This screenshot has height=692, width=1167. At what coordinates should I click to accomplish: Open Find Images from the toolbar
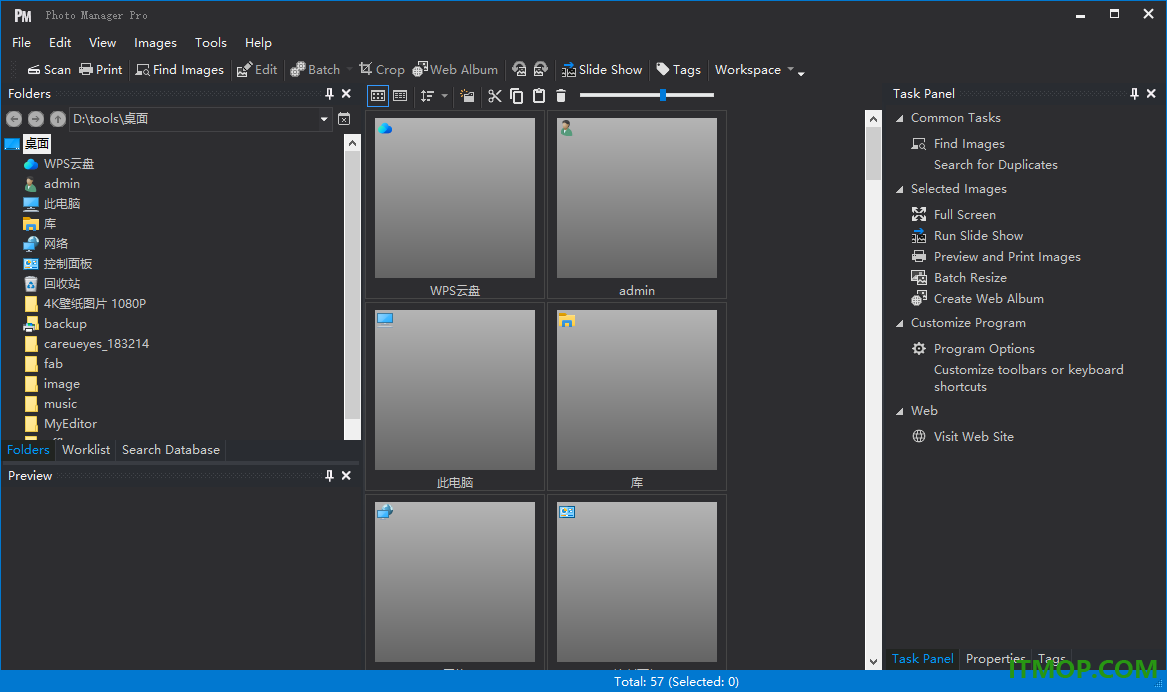coord(179,69)
